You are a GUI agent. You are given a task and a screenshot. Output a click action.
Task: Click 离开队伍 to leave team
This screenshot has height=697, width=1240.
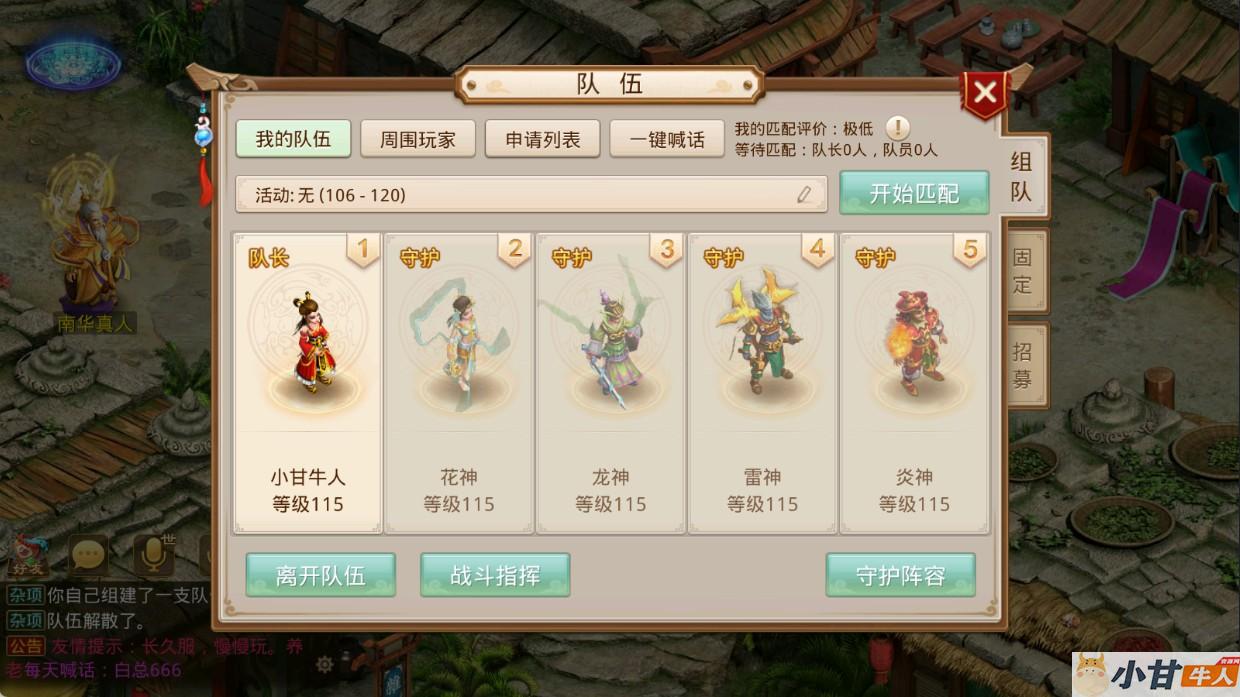[321, 575]
